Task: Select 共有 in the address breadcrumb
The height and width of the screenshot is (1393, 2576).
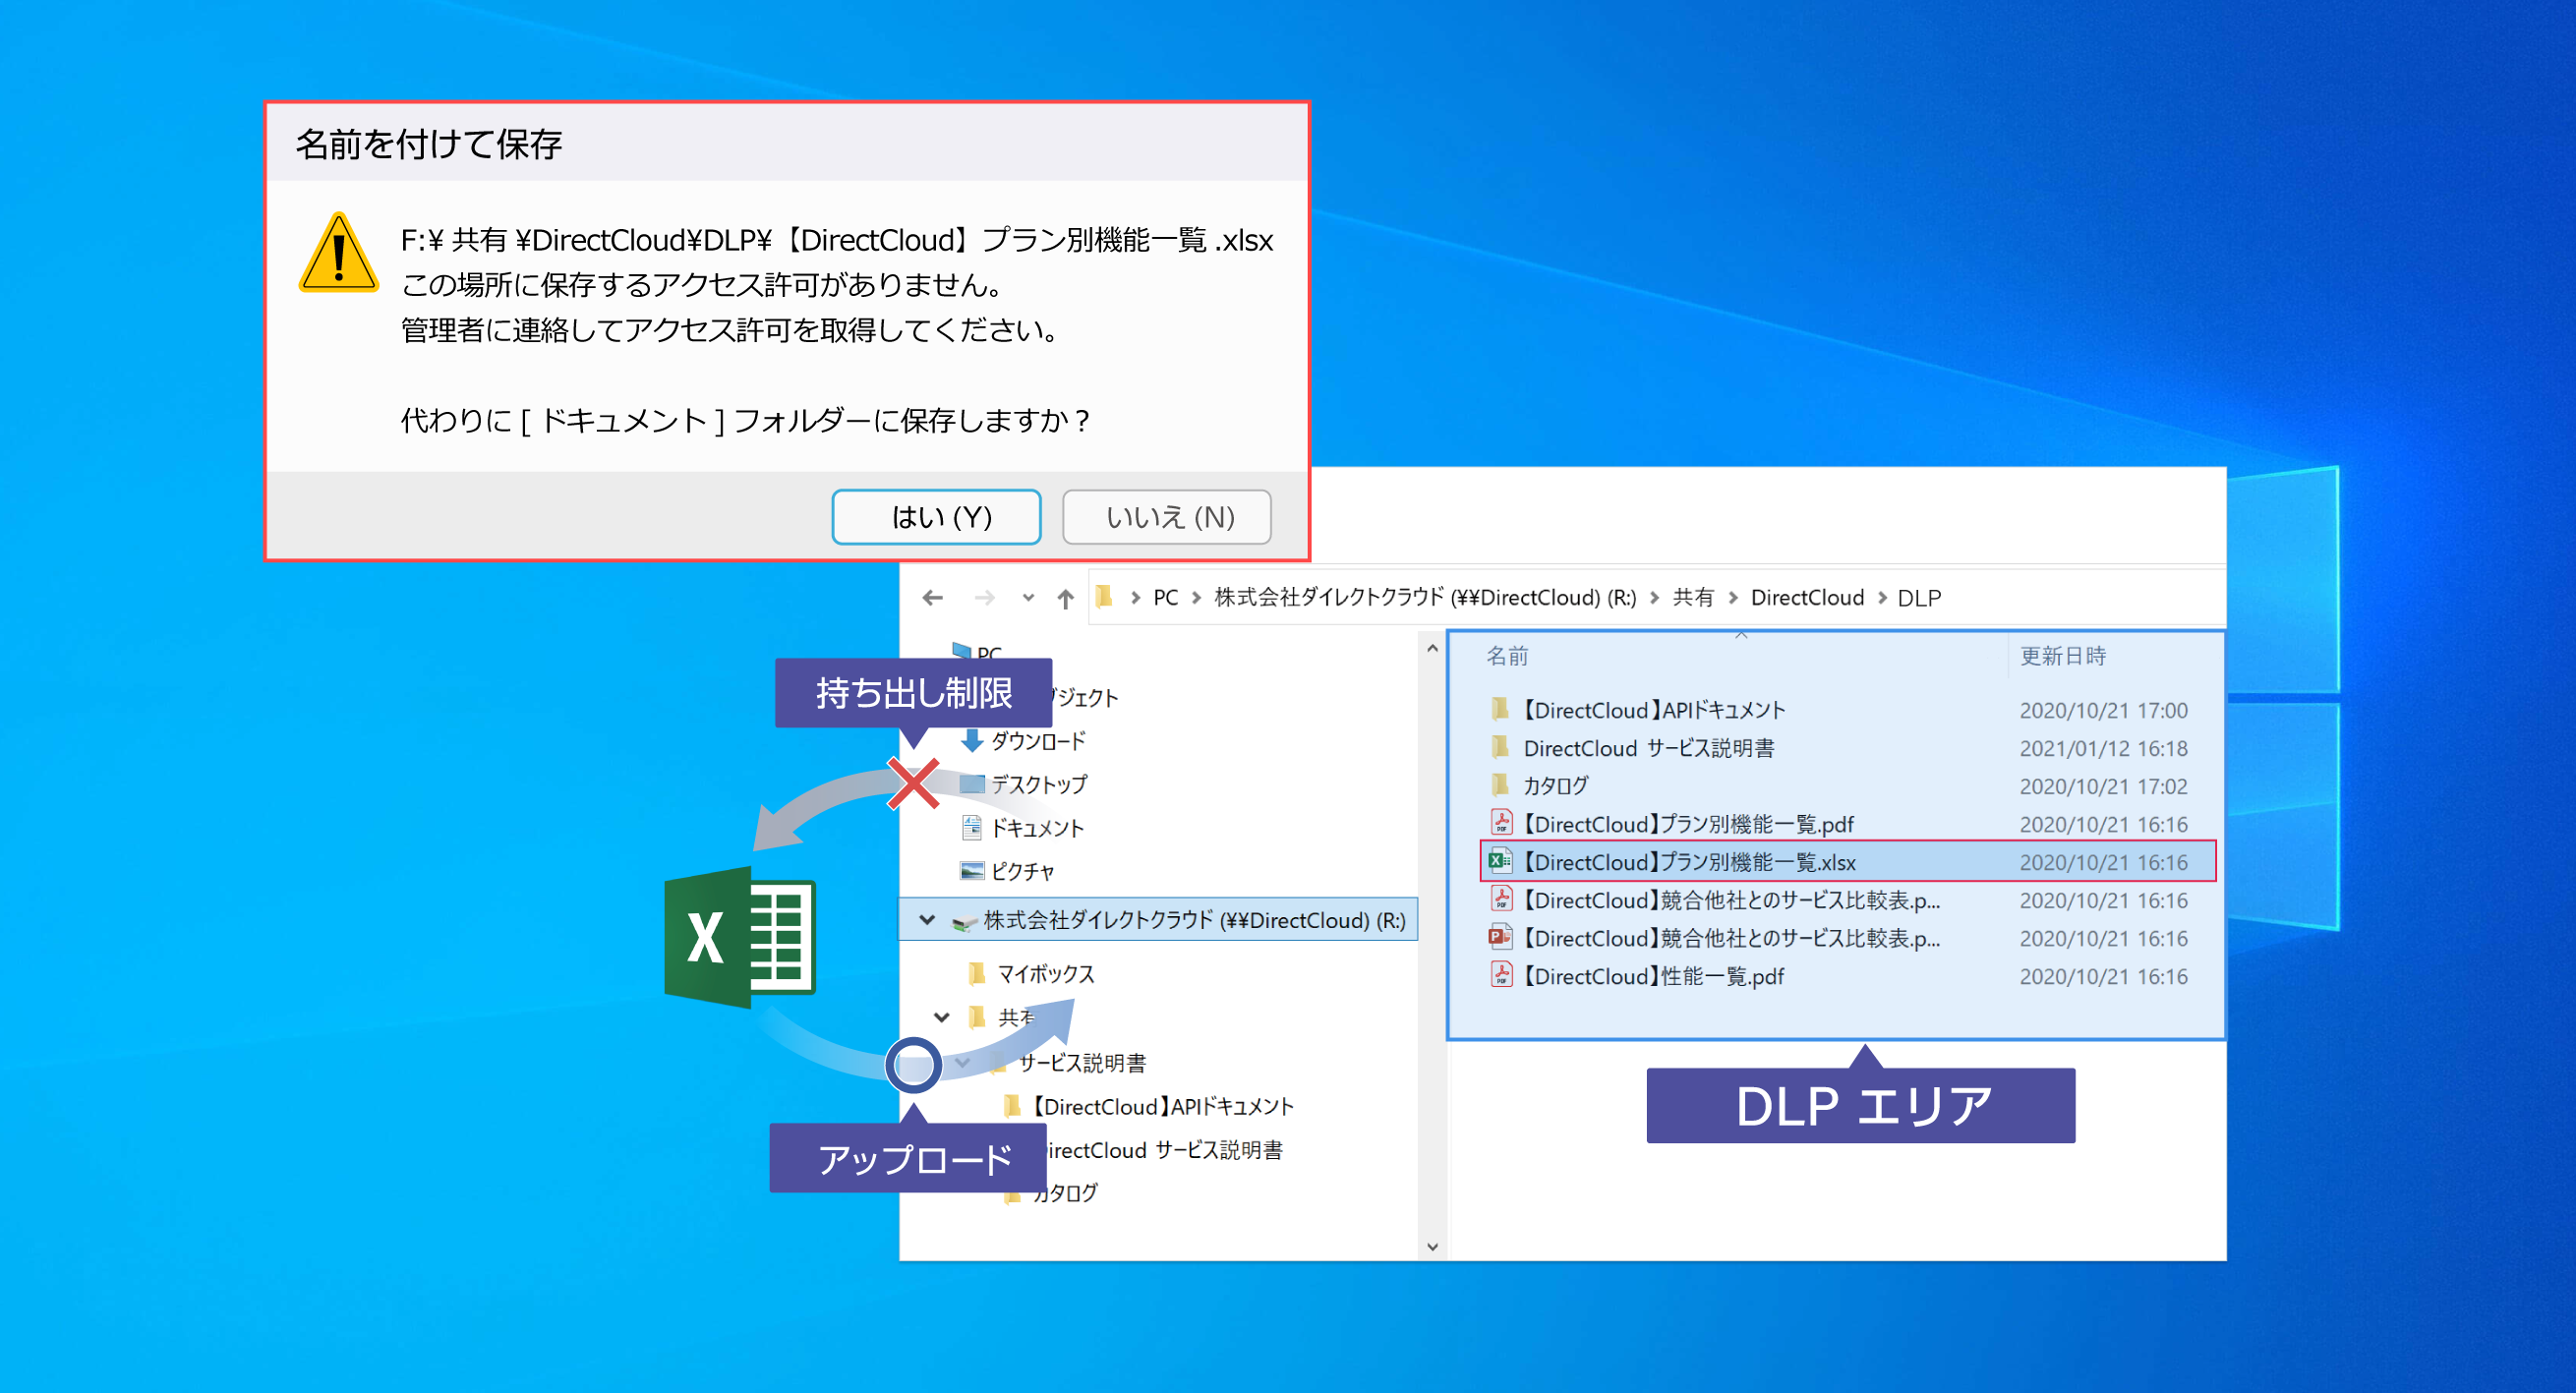Action: [1693, 598]
